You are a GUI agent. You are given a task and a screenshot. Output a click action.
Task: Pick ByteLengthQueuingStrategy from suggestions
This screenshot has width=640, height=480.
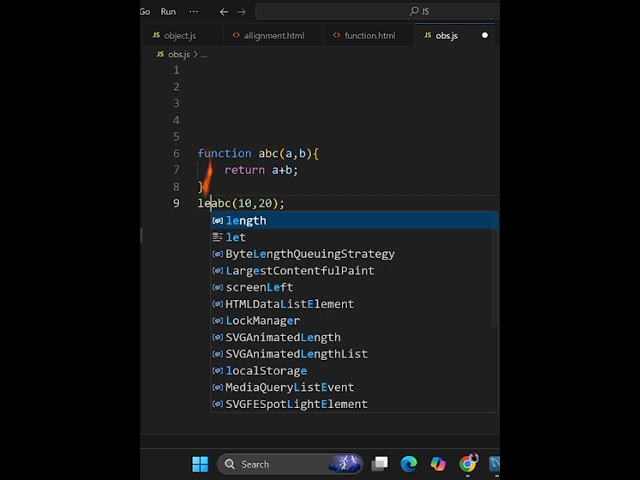tap(354, 254)
